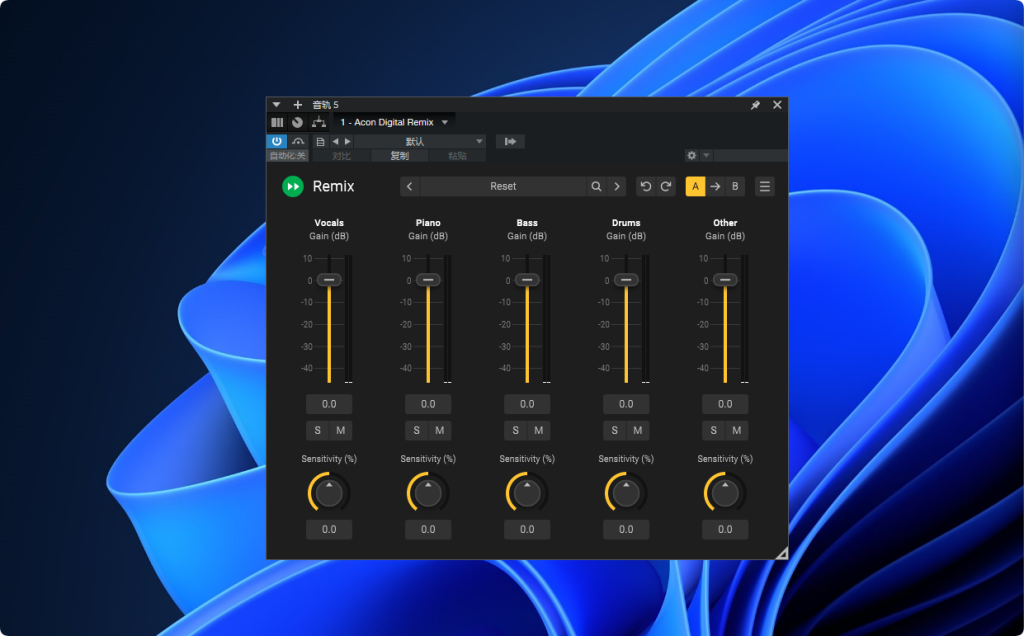Click the window resize grip corner
This screenshot has height=636, width=1024.
pyautogui.click(x=782, y=553)
